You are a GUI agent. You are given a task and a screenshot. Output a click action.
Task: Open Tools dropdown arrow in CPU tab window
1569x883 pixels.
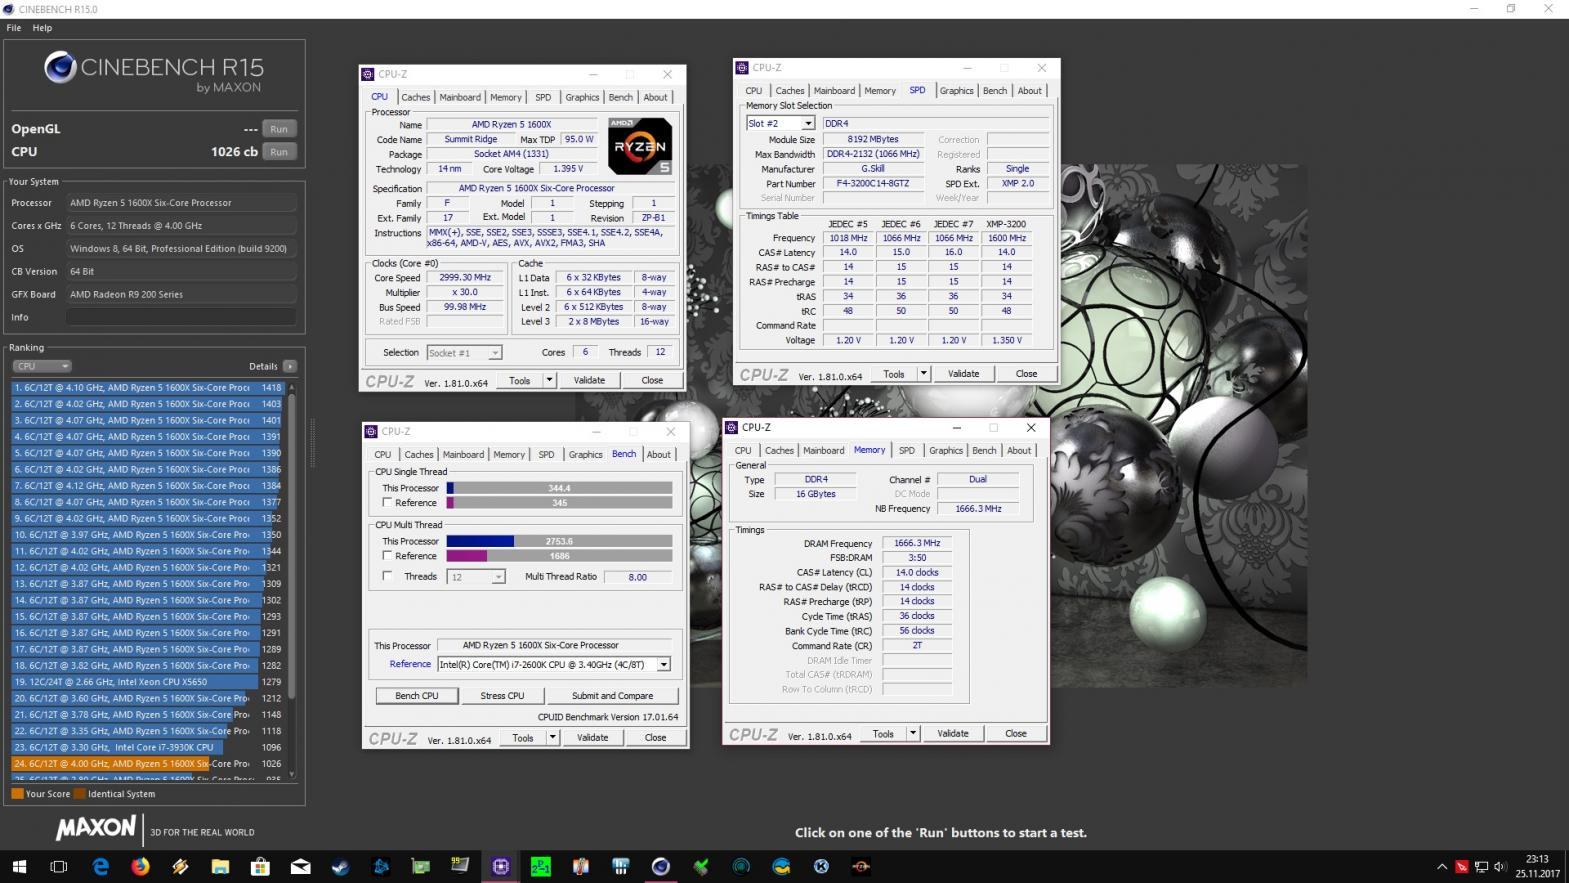point(549,380)
